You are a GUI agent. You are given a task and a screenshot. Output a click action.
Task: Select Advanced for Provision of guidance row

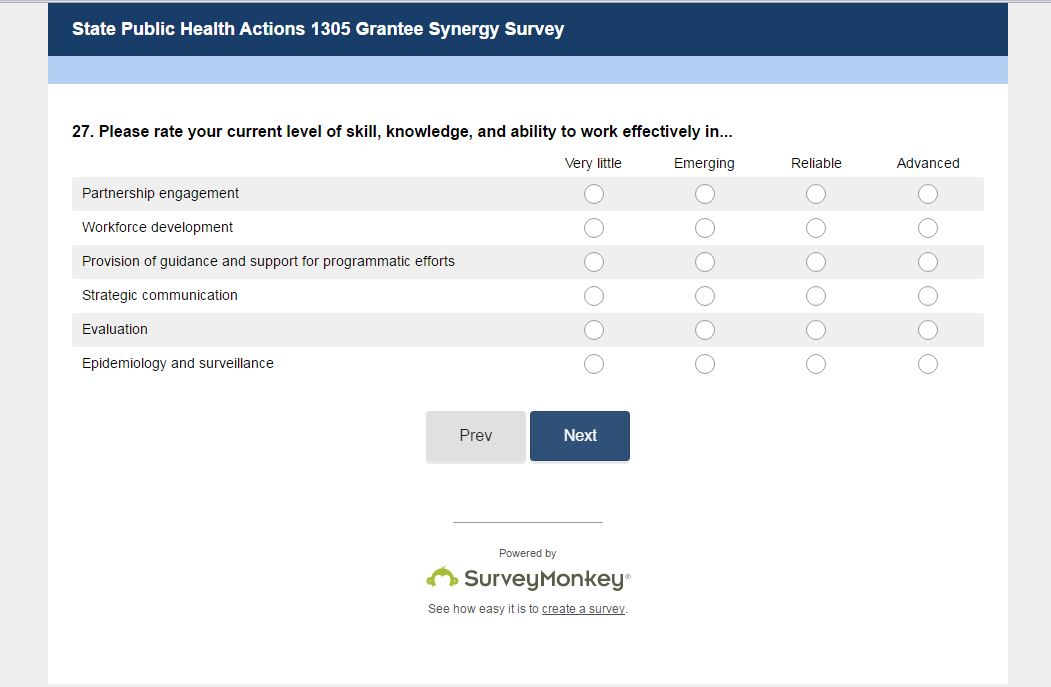point(928,262)
